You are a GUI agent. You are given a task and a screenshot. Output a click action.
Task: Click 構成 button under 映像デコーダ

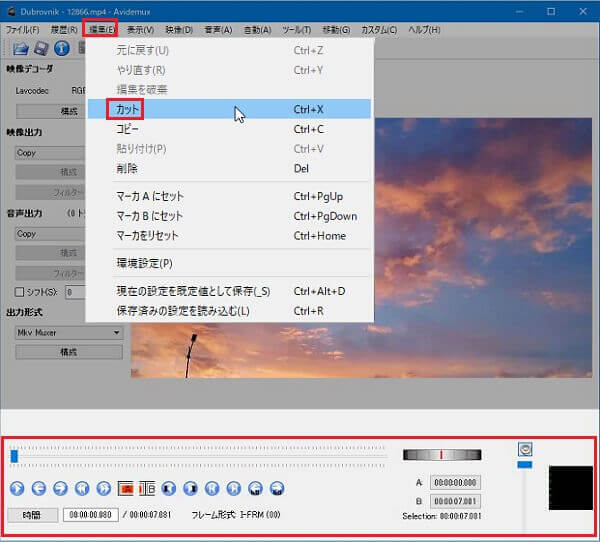[x=50, y=111]
